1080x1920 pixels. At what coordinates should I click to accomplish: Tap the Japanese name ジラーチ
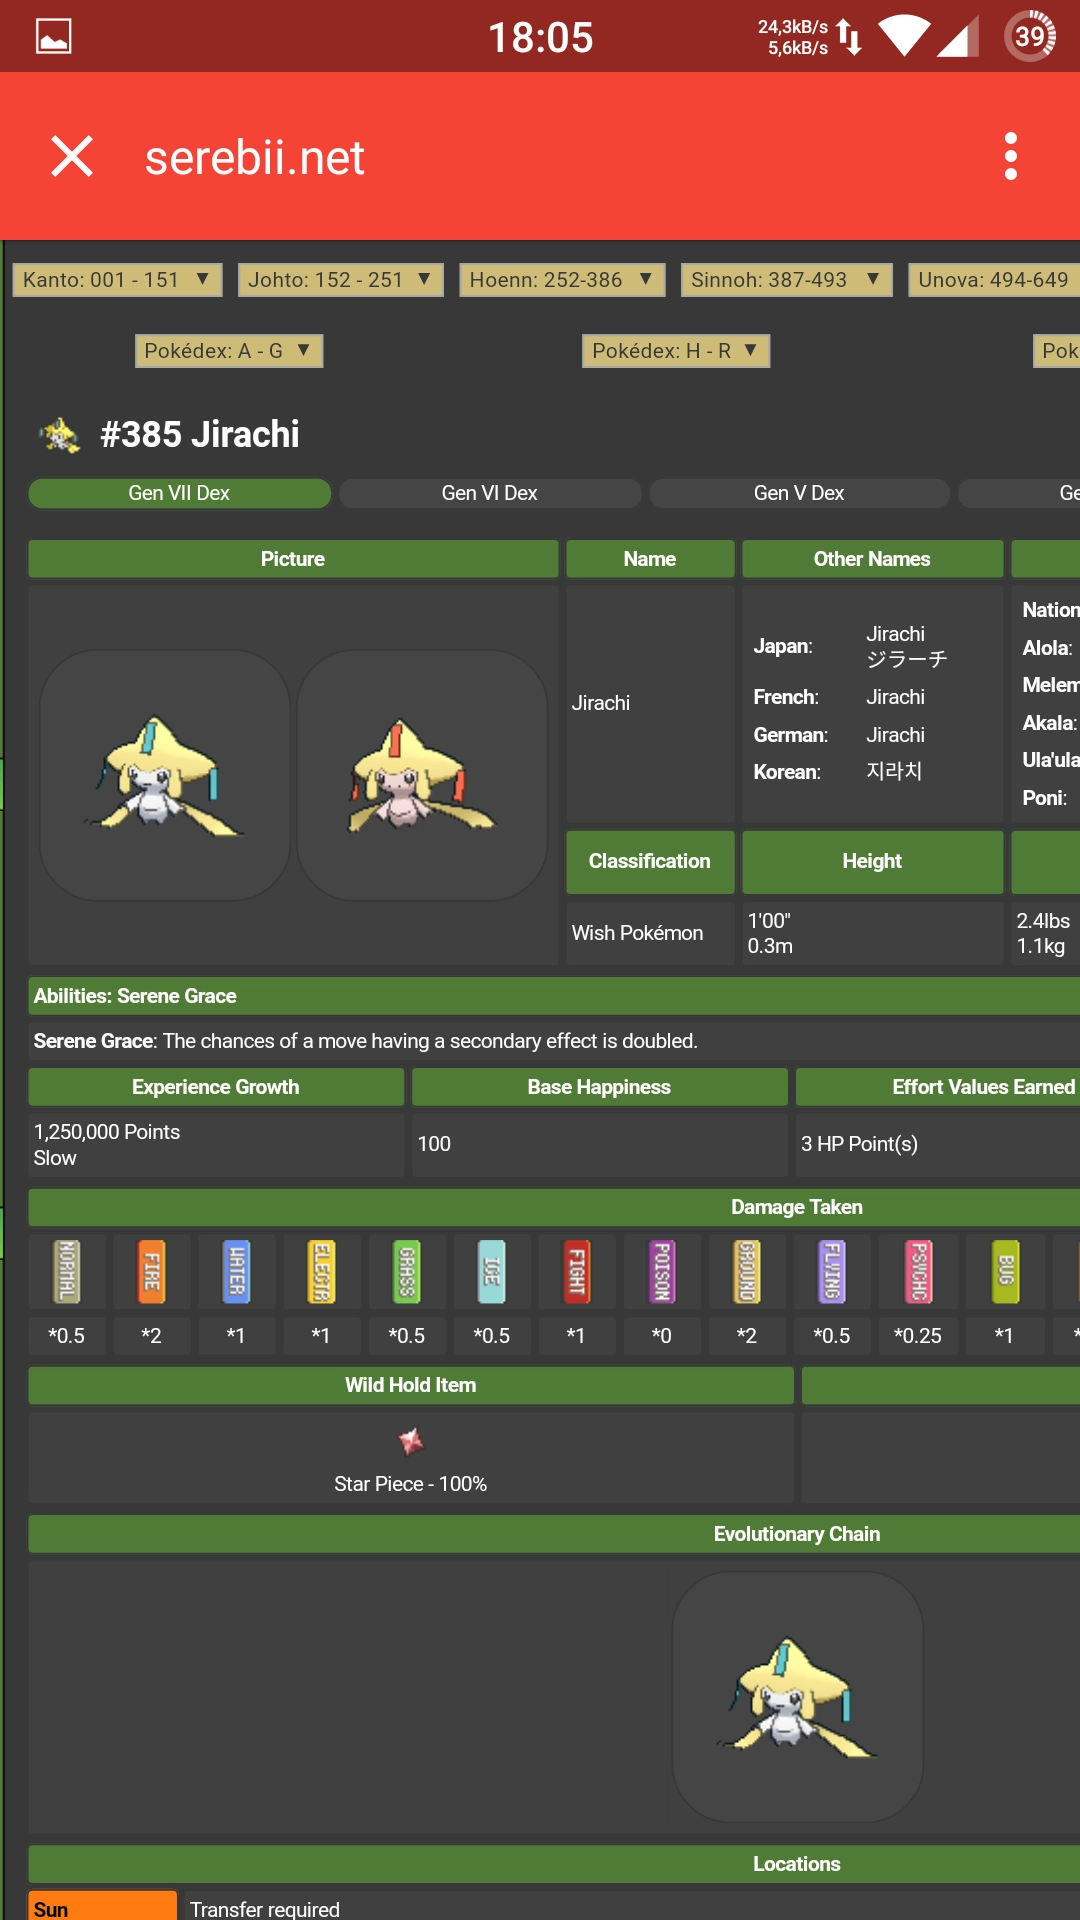click(906, 659)
